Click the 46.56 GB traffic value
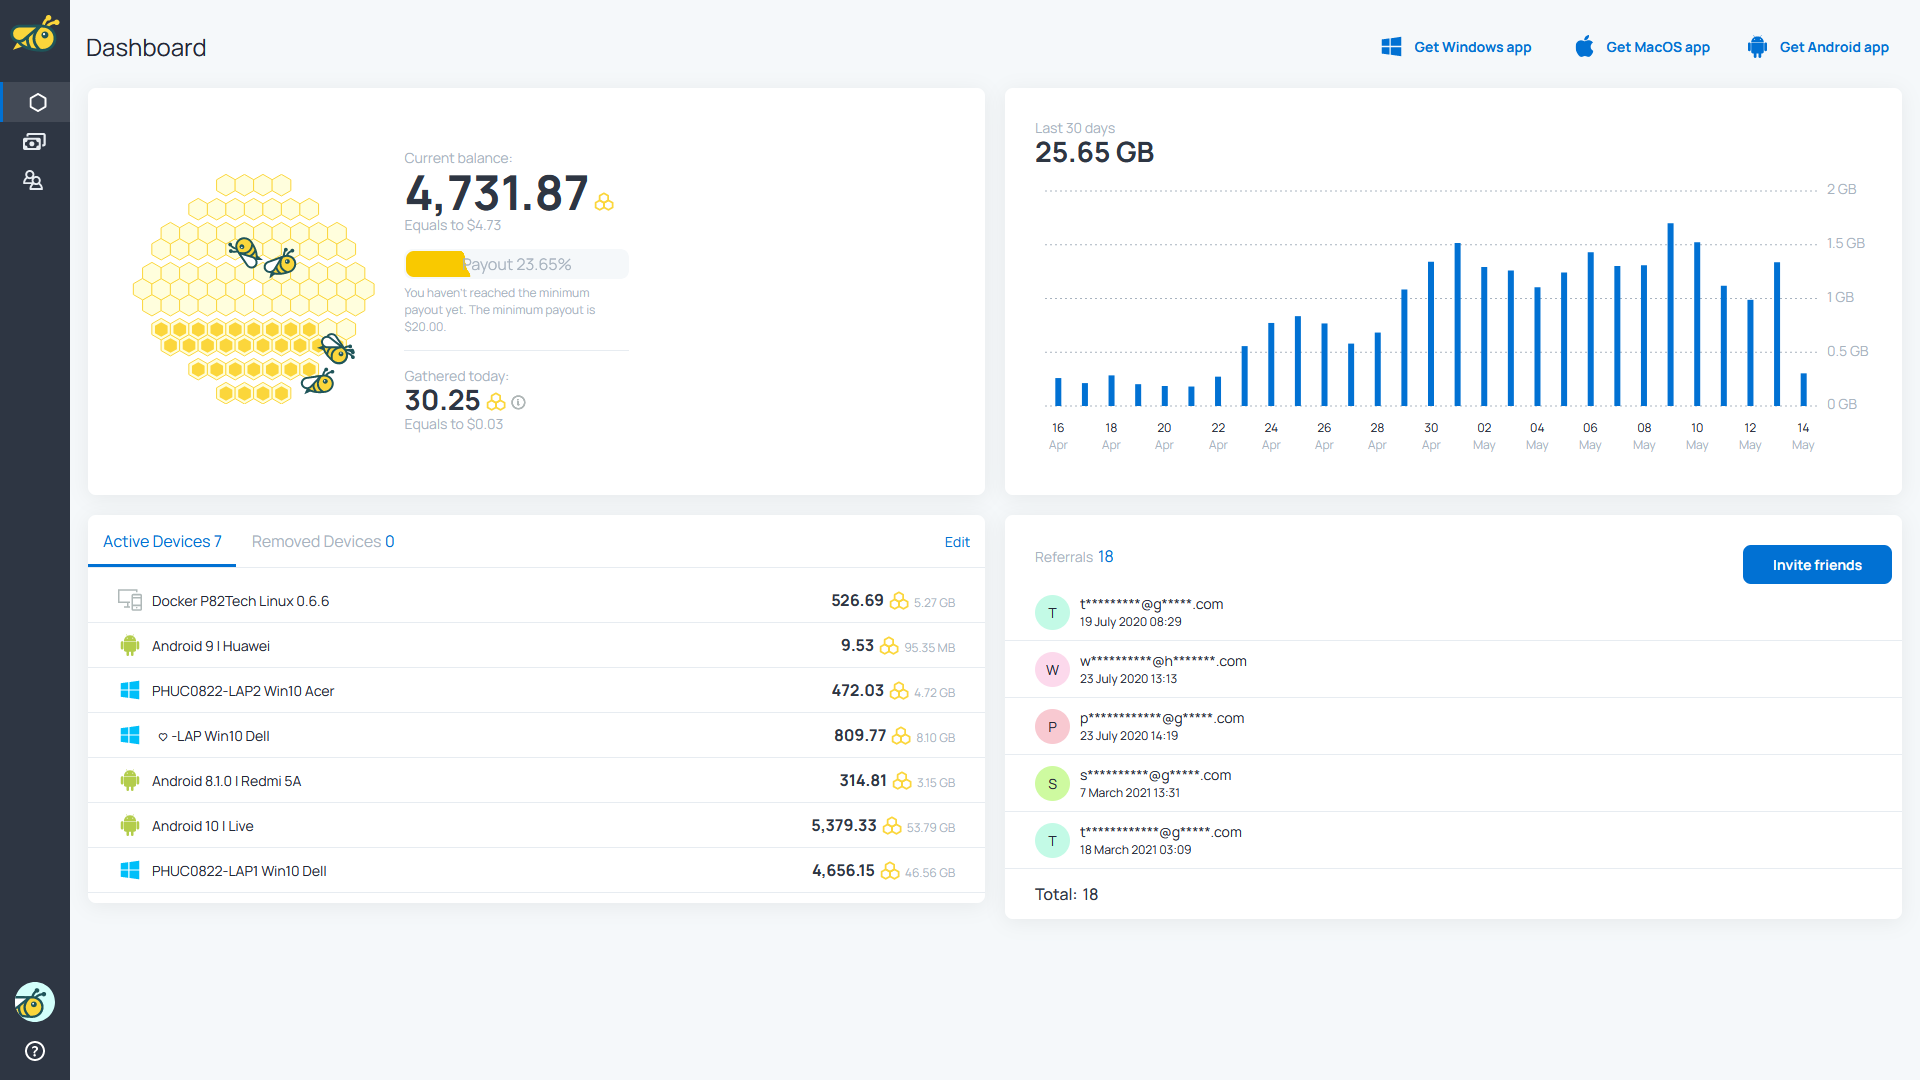The image size is (1920, 1080). [x=930, y=873]
